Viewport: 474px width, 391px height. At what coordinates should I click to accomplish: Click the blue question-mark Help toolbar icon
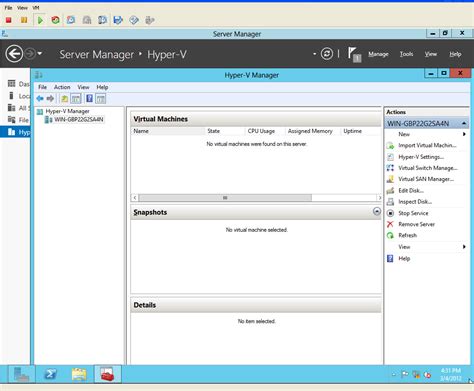pos(89,98)
